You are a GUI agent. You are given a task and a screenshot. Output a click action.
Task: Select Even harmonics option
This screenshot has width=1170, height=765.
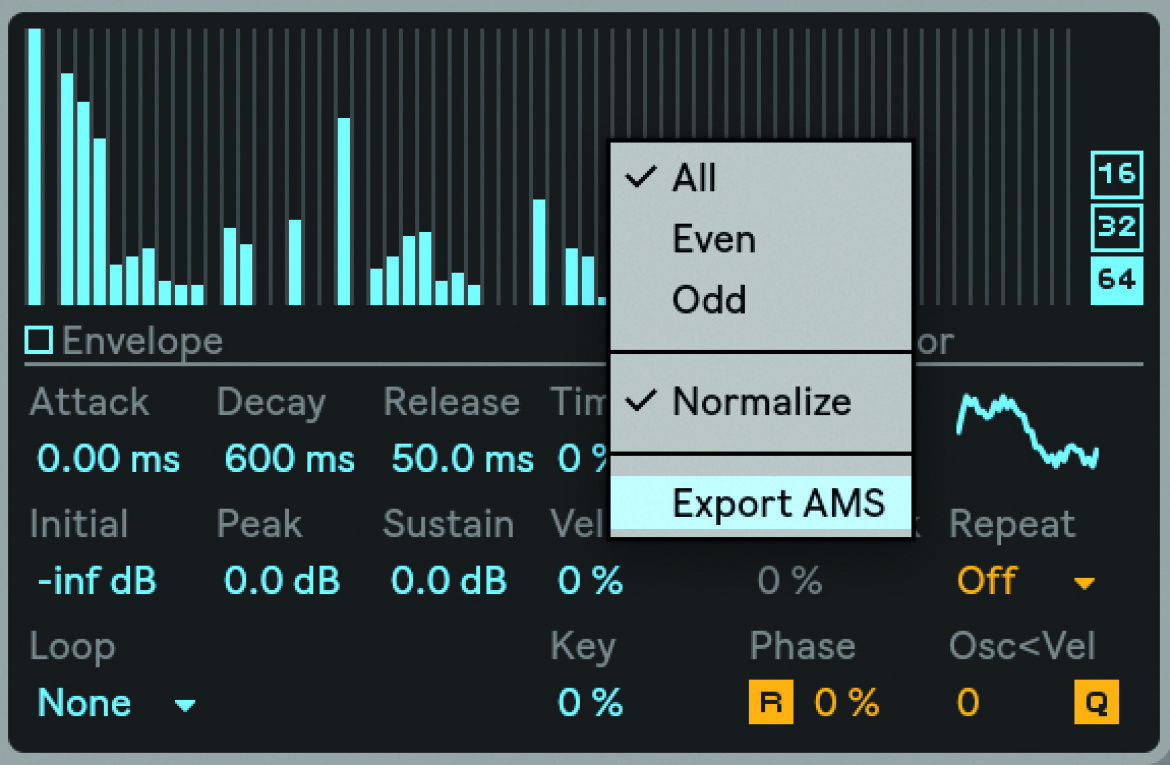click(761, 239)
